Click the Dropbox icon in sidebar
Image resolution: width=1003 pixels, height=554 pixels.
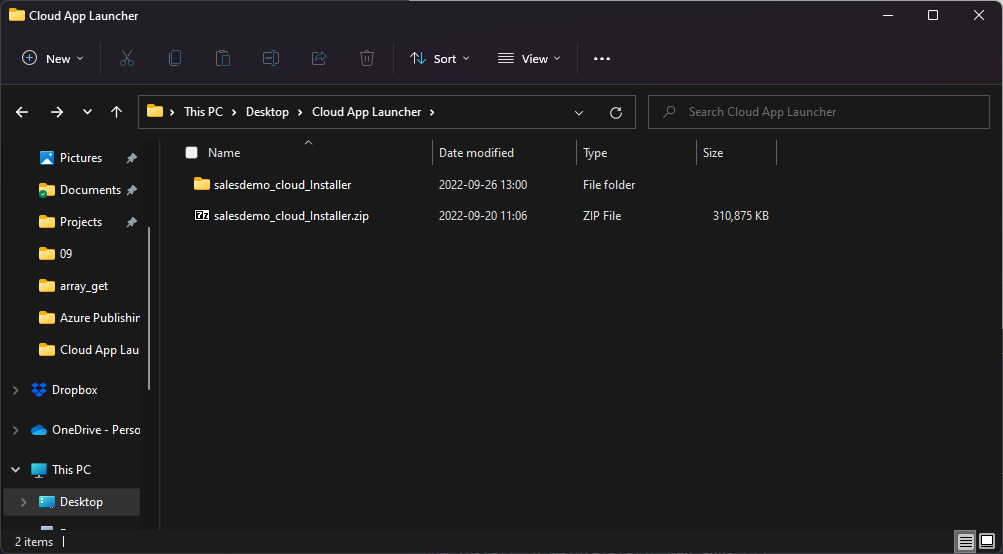[39, 390]
